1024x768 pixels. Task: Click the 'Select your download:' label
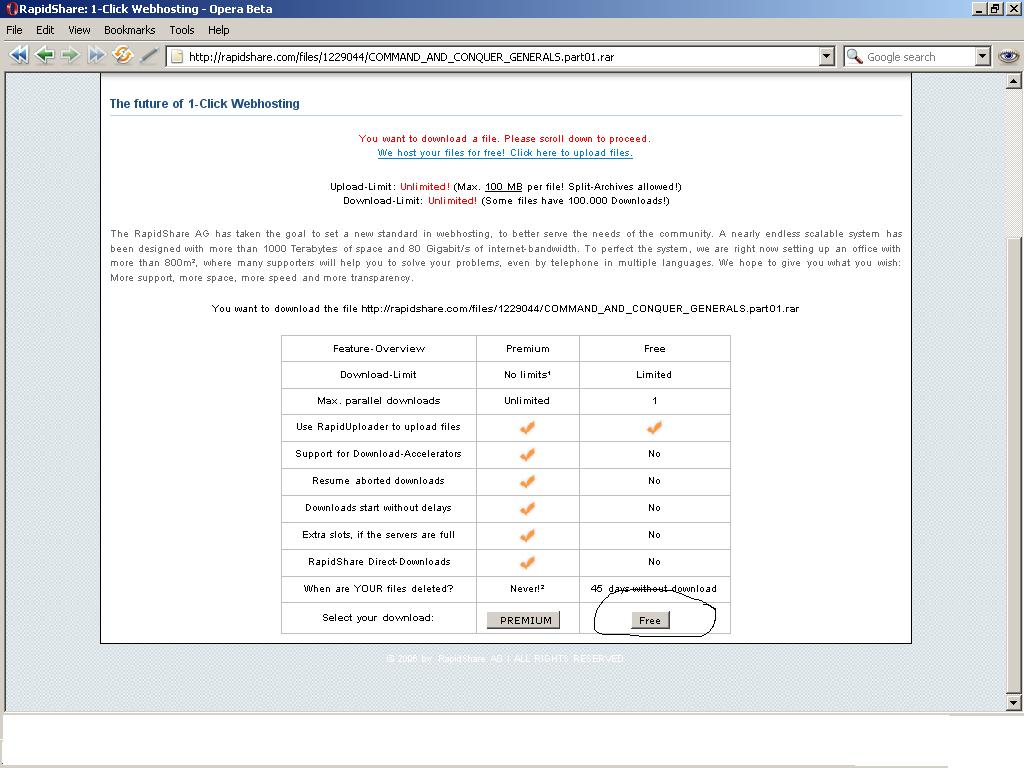[x=377, y=618]
